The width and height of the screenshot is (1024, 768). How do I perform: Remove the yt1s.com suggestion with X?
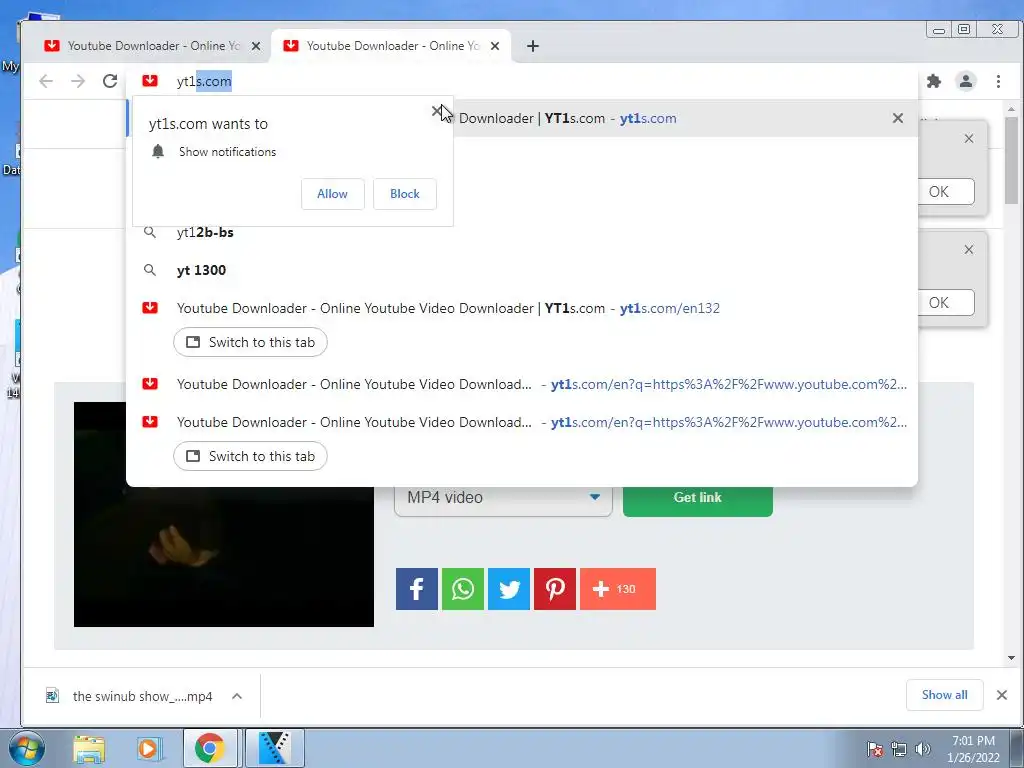click(898, 118)
